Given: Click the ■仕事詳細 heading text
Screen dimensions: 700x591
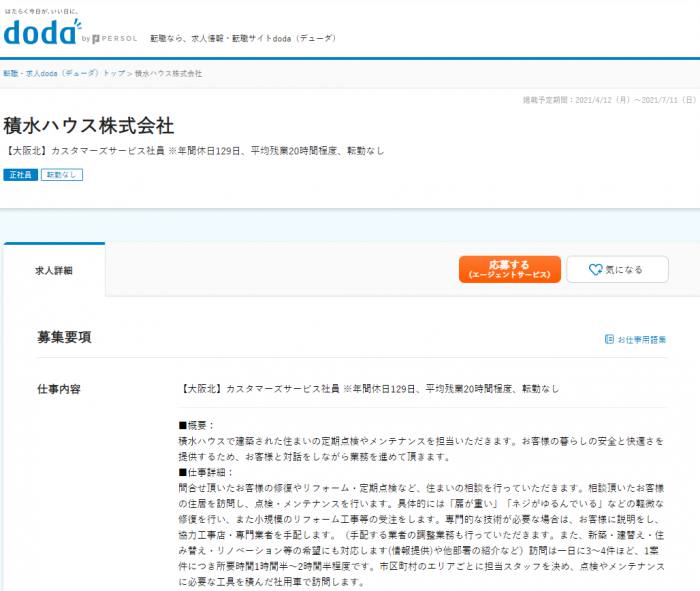Looking at the screenshot, I should (205, 472).
